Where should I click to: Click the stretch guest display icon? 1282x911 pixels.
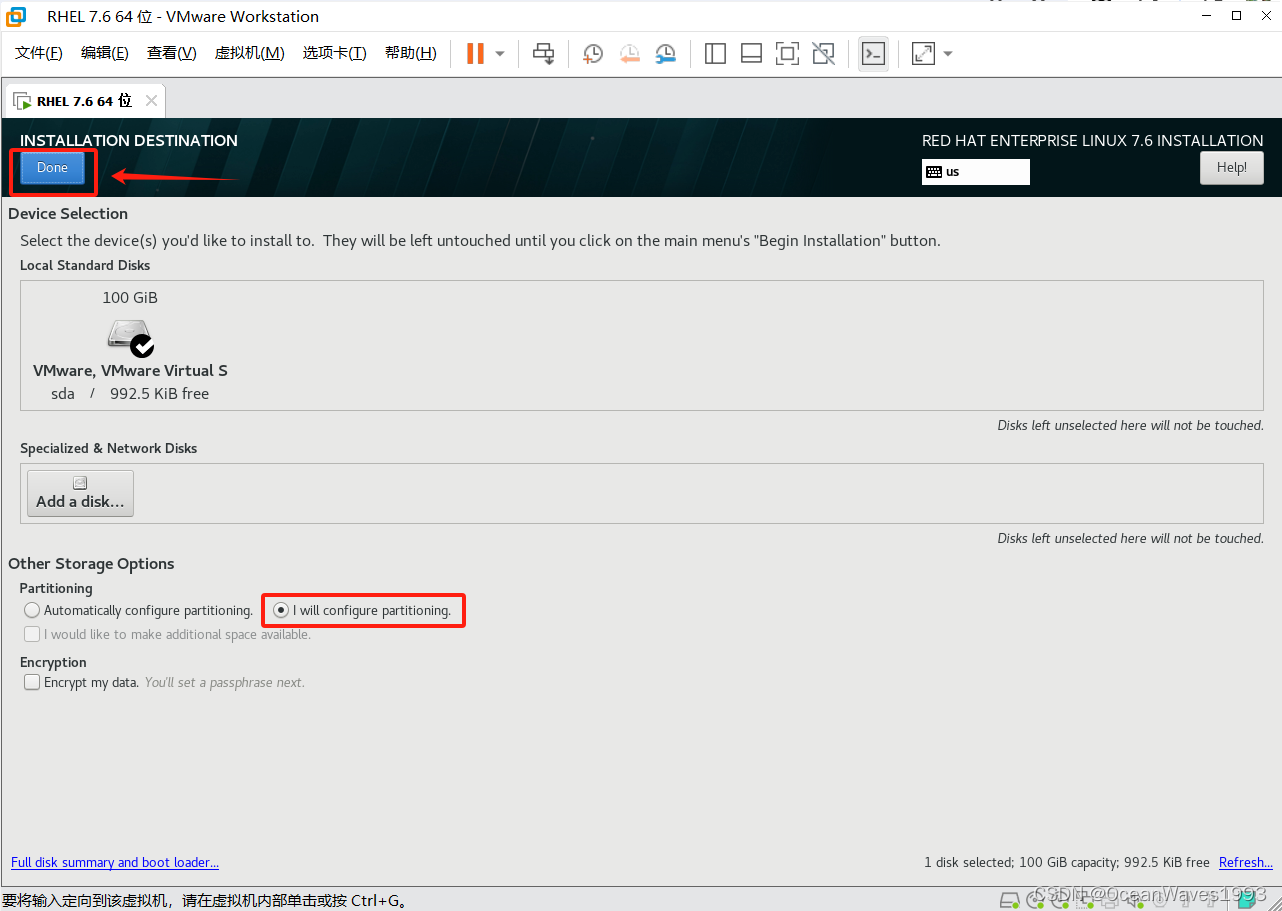click(923, 53)
